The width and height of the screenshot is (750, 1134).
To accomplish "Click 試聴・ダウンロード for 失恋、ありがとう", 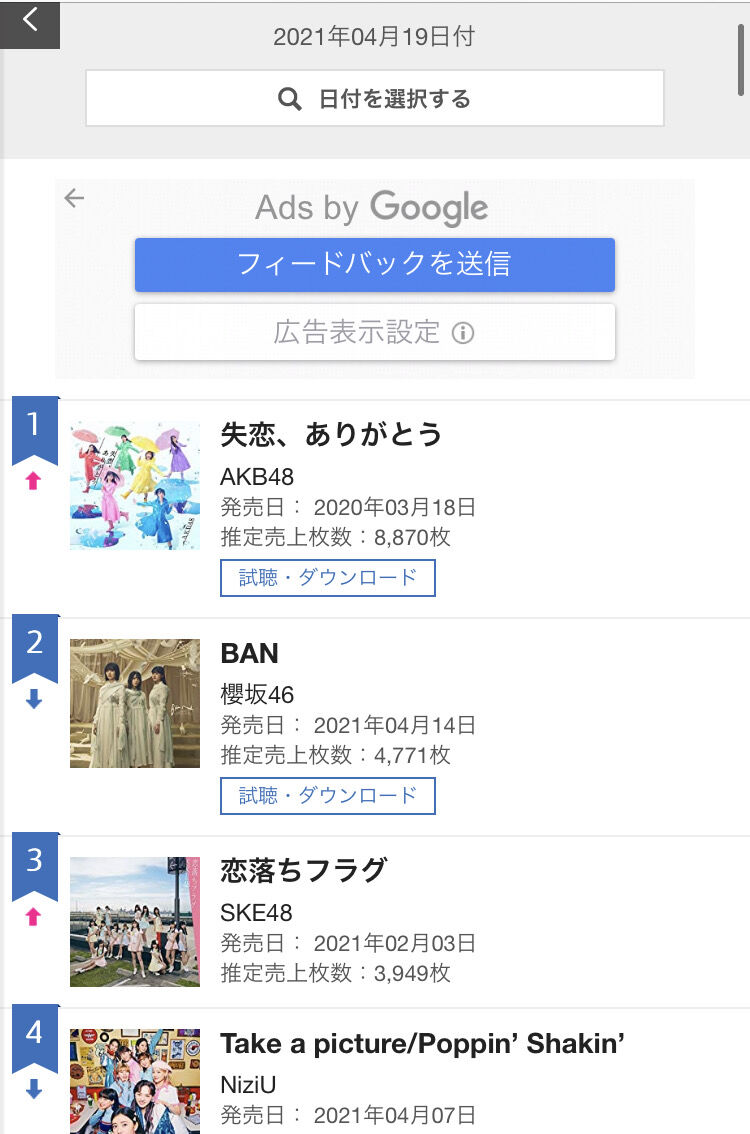I will pos(328,577).
